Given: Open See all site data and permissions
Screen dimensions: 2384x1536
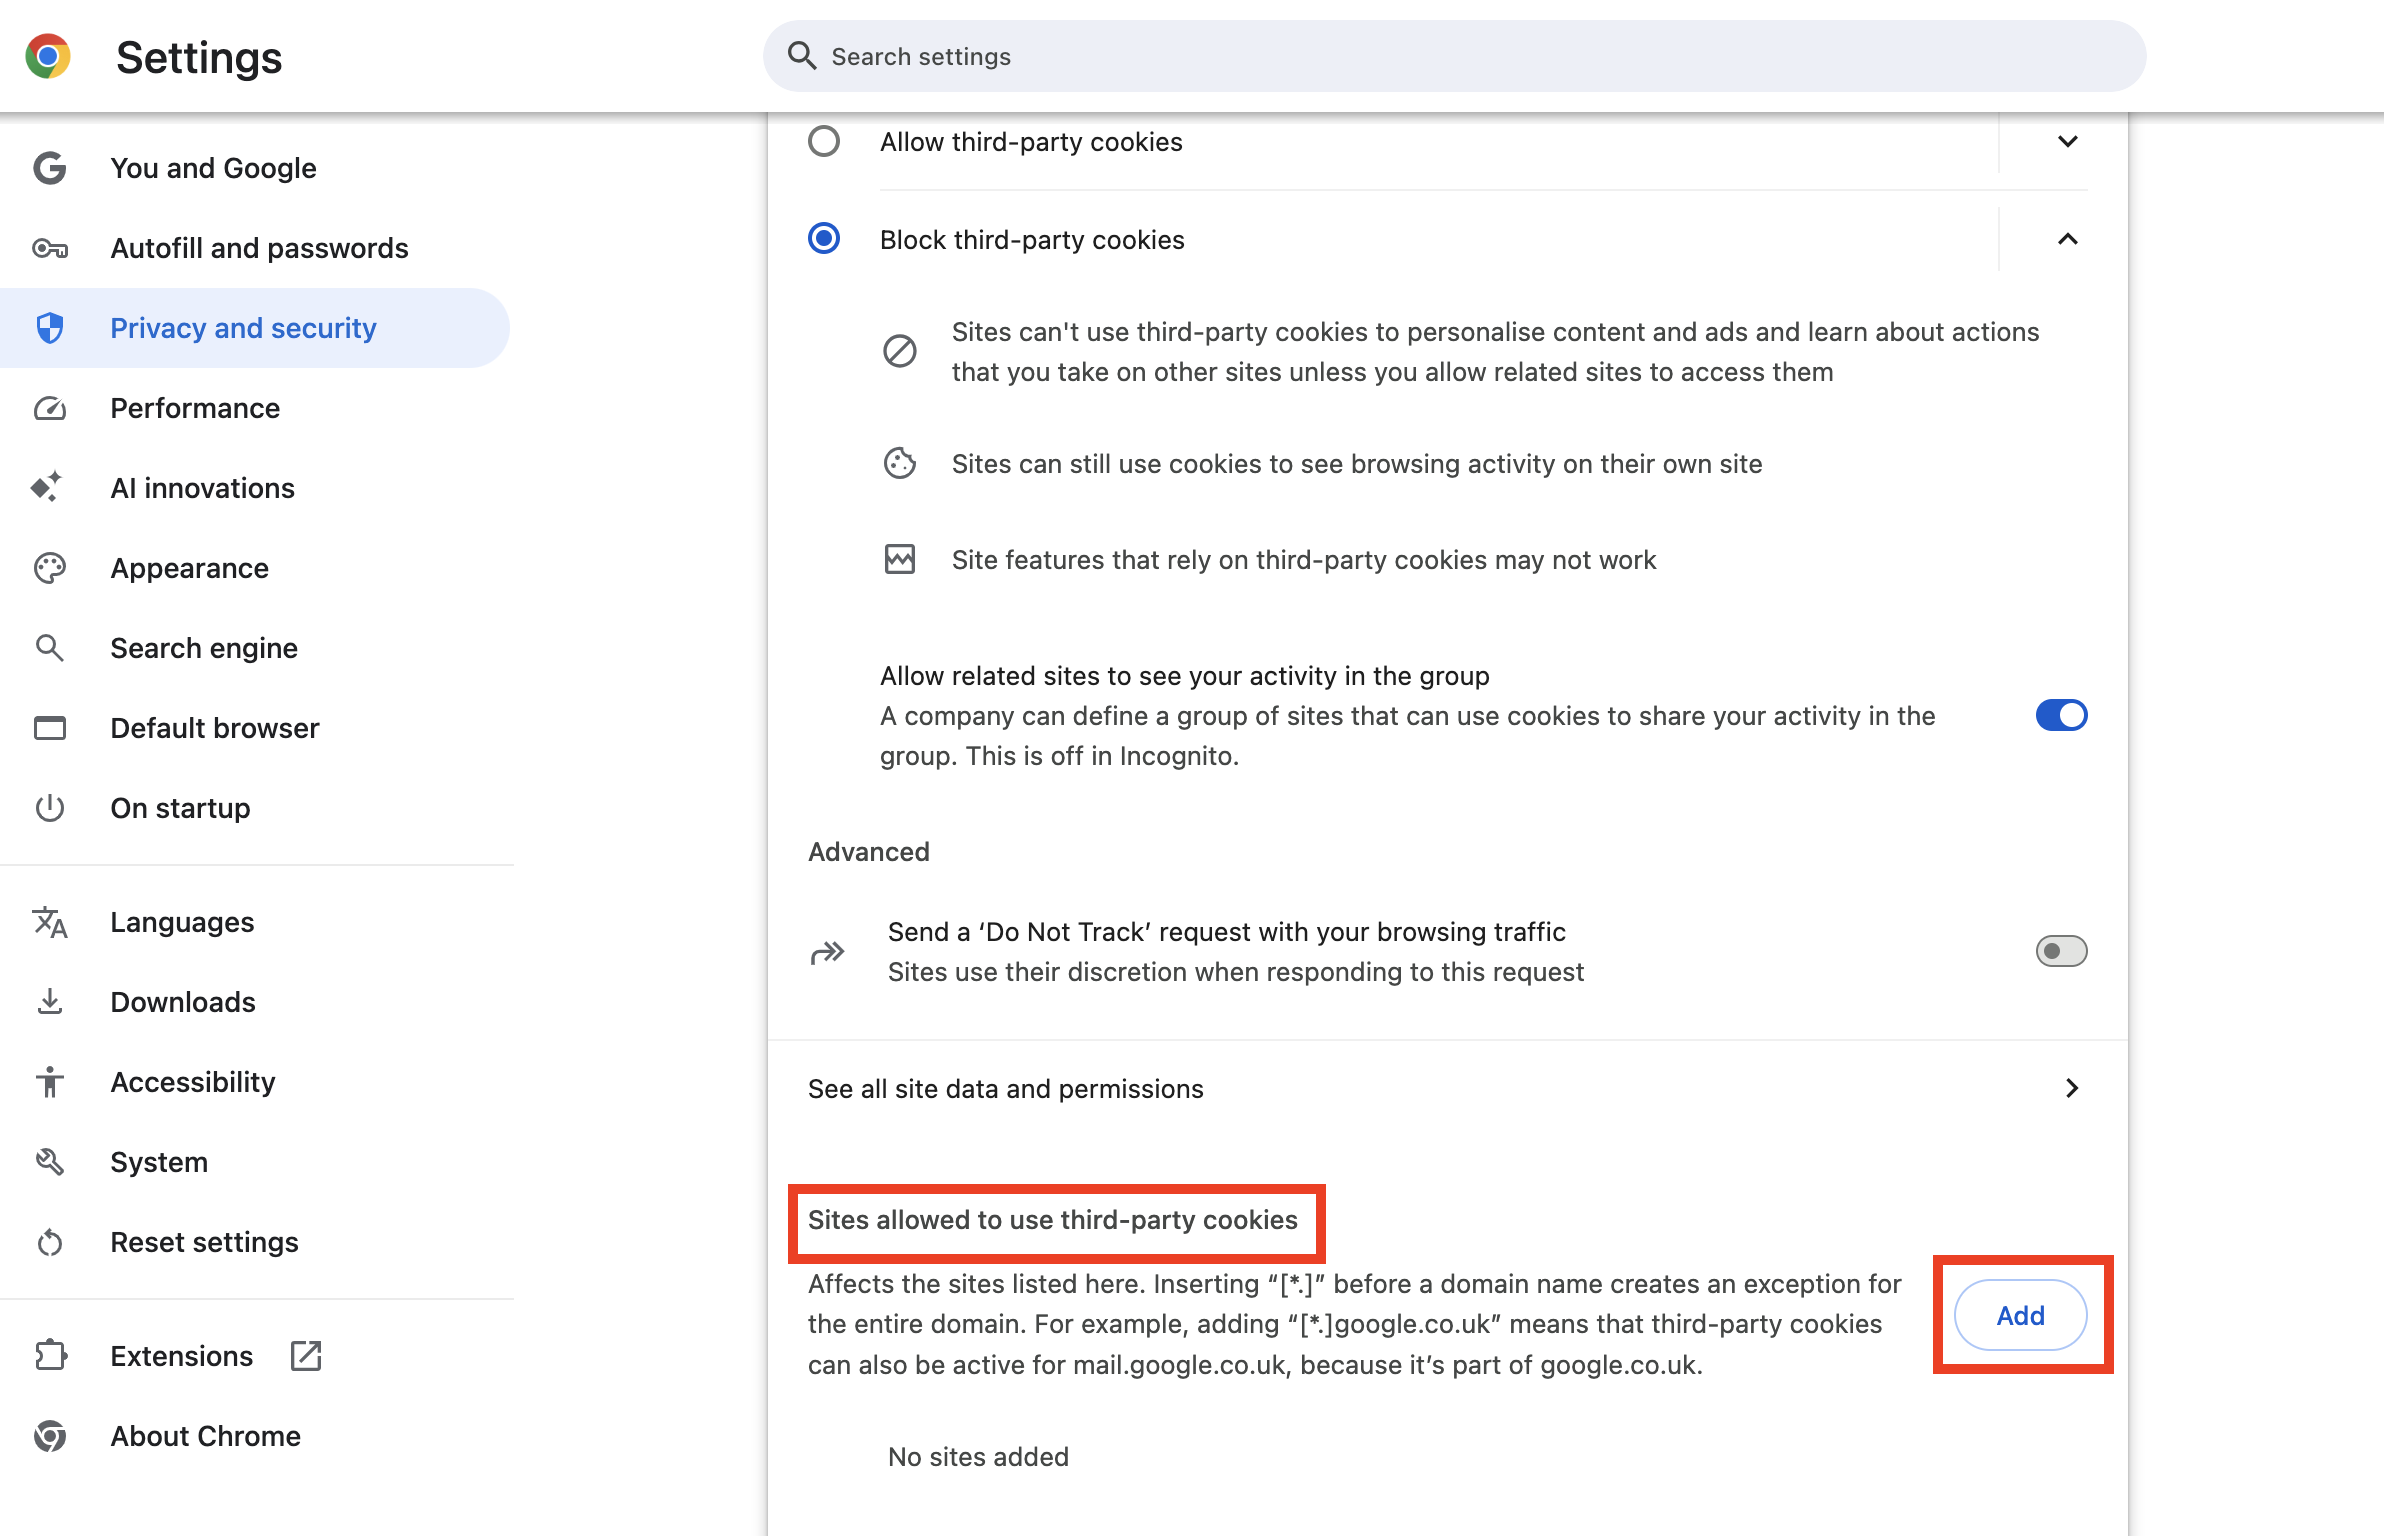Looking at the screenshot, I should click(x=1447, y=1088).
